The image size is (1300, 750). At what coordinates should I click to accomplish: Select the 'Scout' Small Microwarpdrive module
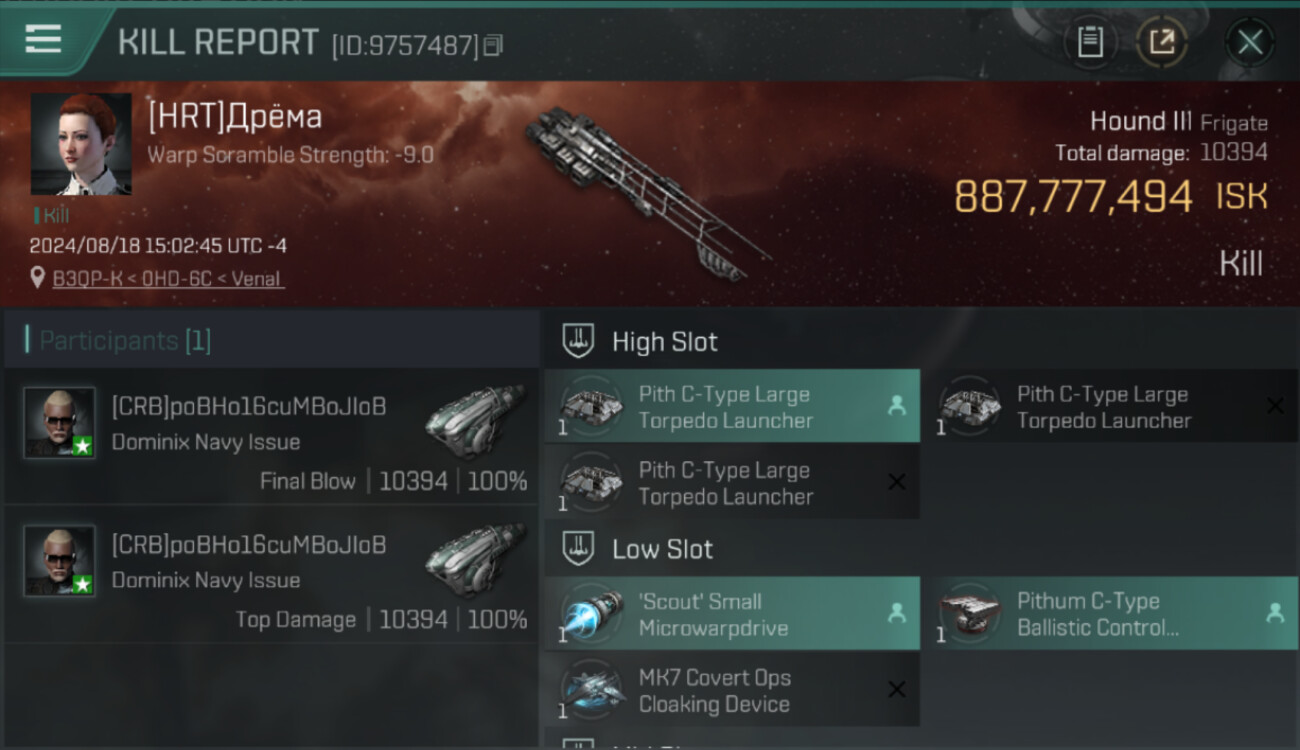coord(732,614)
